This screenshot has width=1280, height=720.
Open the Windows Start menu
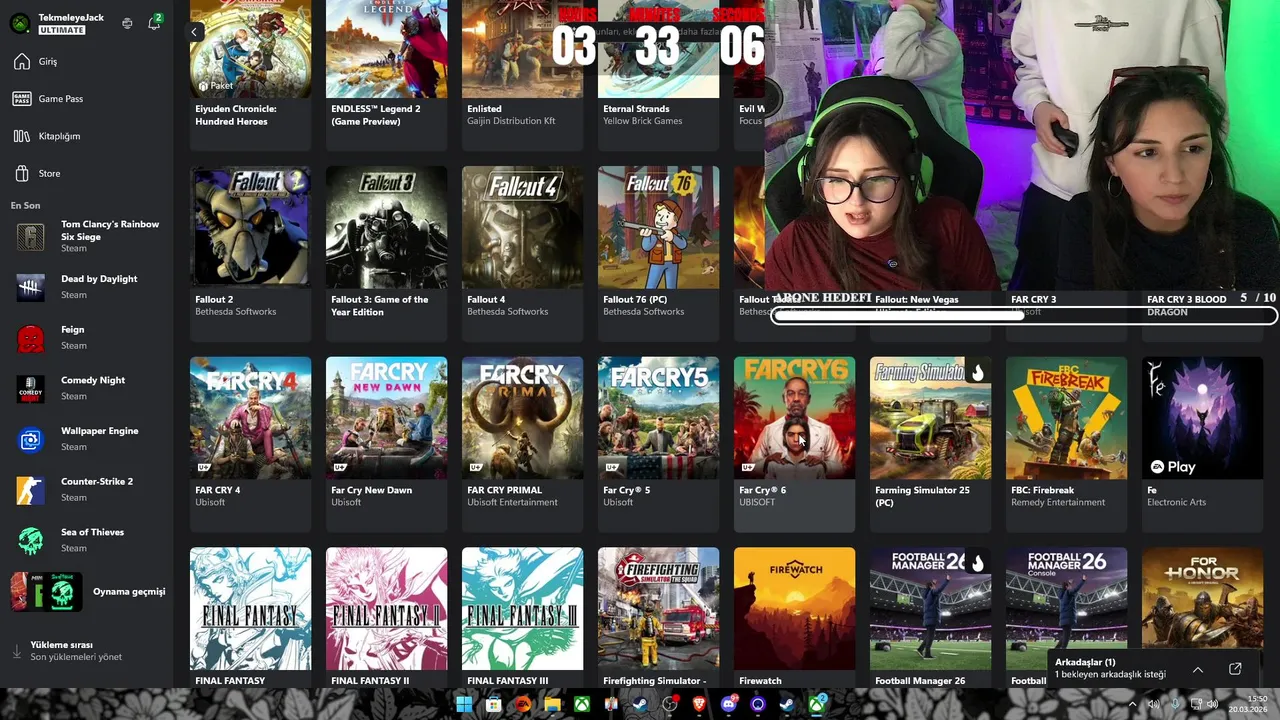tap(464, 705)
